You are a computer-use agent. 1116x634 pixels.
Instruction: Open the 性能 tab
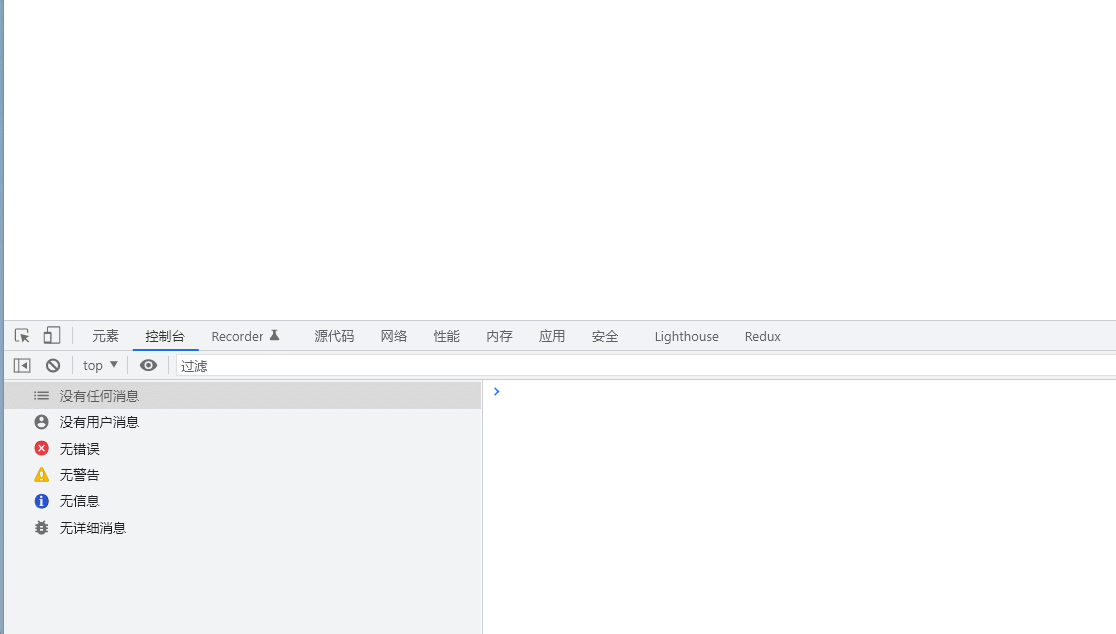(x=446, y=337)
